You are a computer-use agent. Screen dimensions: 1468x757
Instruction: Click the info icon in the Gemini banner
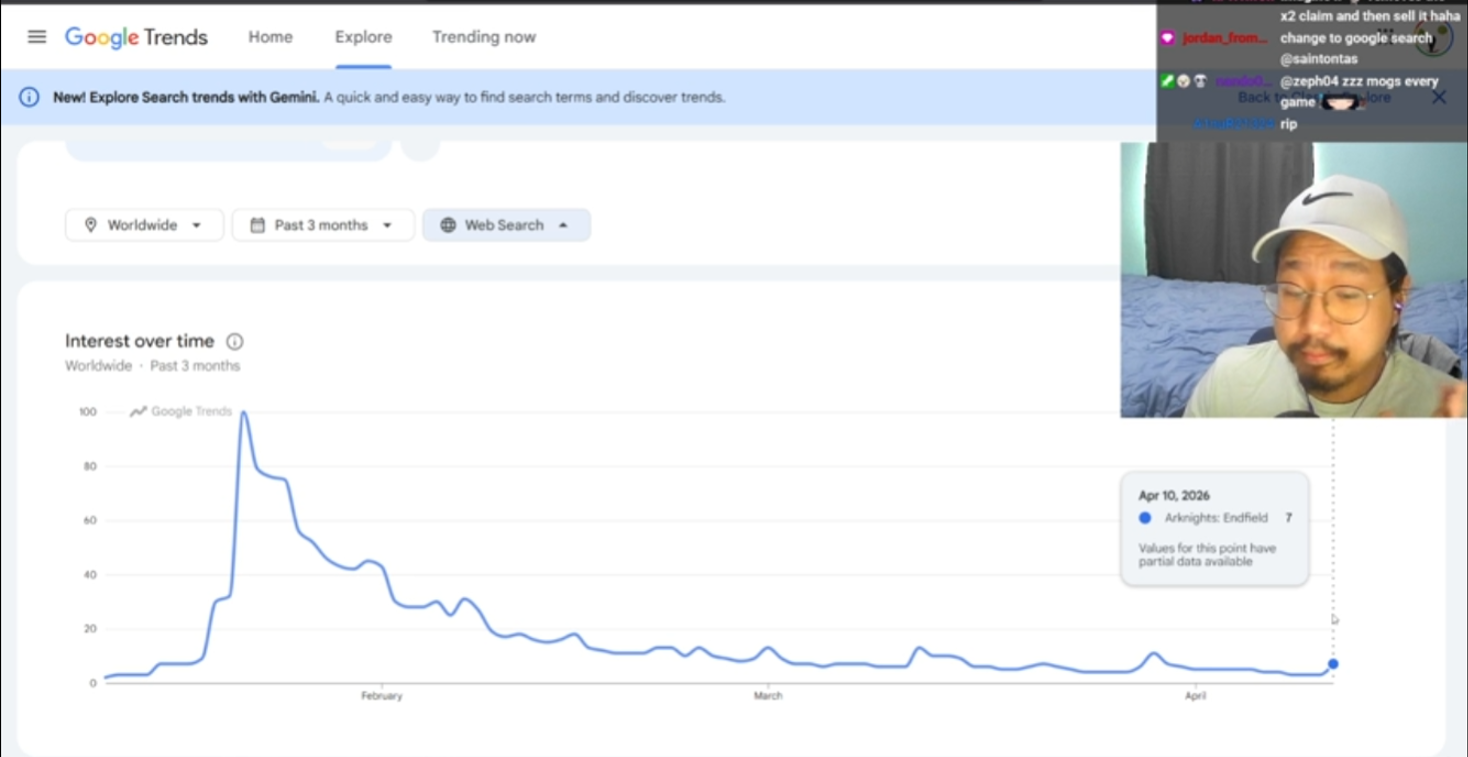(x=30, y=97)
